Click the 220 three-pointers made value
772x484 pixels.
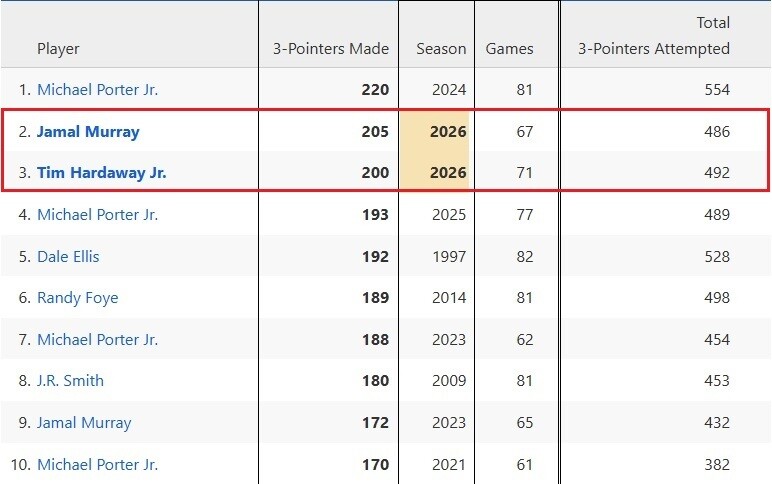(375, 90)
